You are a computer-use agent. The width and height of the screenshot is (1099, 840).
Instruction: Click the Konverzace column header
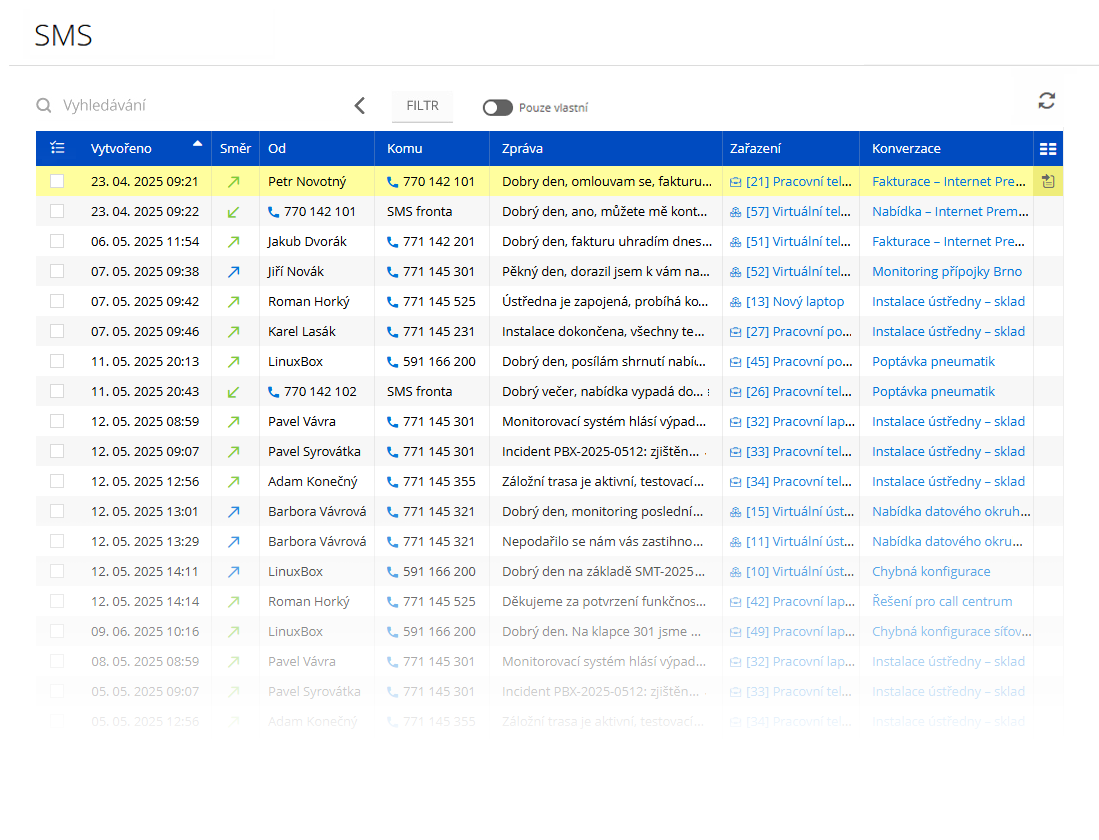pyautogui.click(x=906, y=148)
